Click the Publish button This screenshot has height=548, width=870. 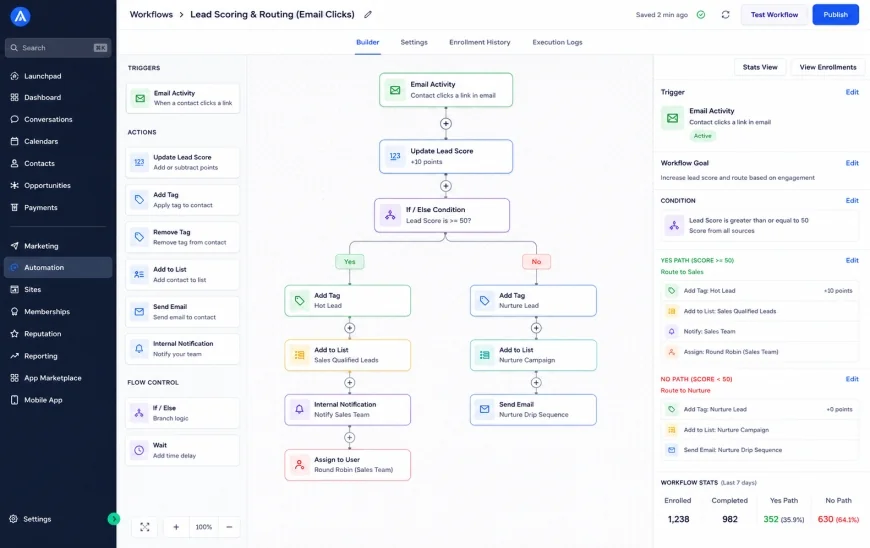pyautogui.click(x=835, y=14)
